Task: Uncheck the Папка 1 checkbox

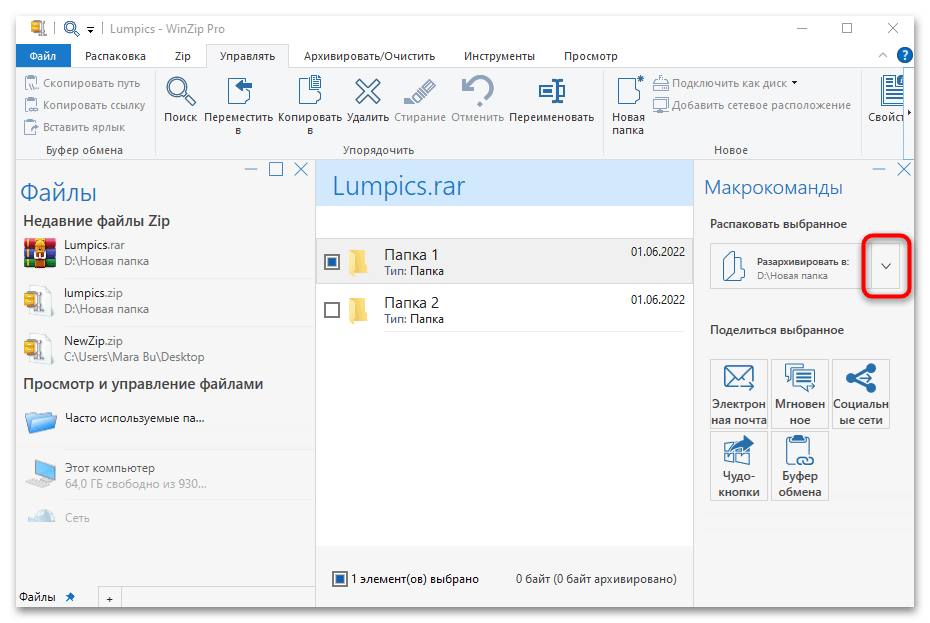Action: pyautogui.click(x=333, y=262)
